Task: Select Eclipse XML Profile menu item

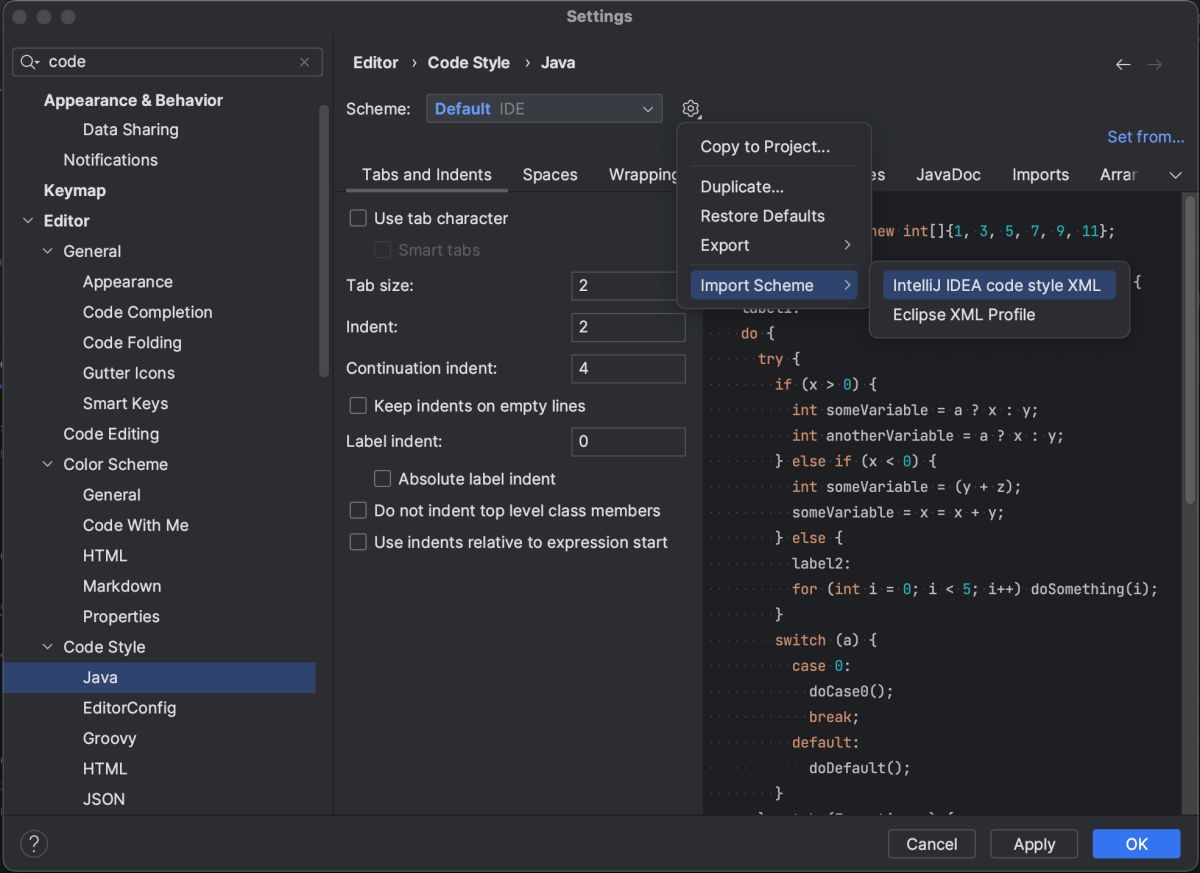Action: [x=963, y=315]
